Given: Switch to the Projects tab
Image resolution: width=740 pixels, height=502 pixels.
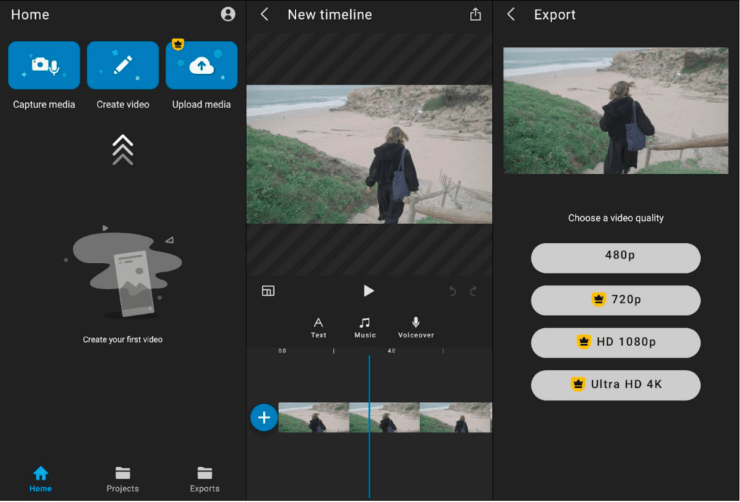Looking at the screenshot, I should coord(122,478).
